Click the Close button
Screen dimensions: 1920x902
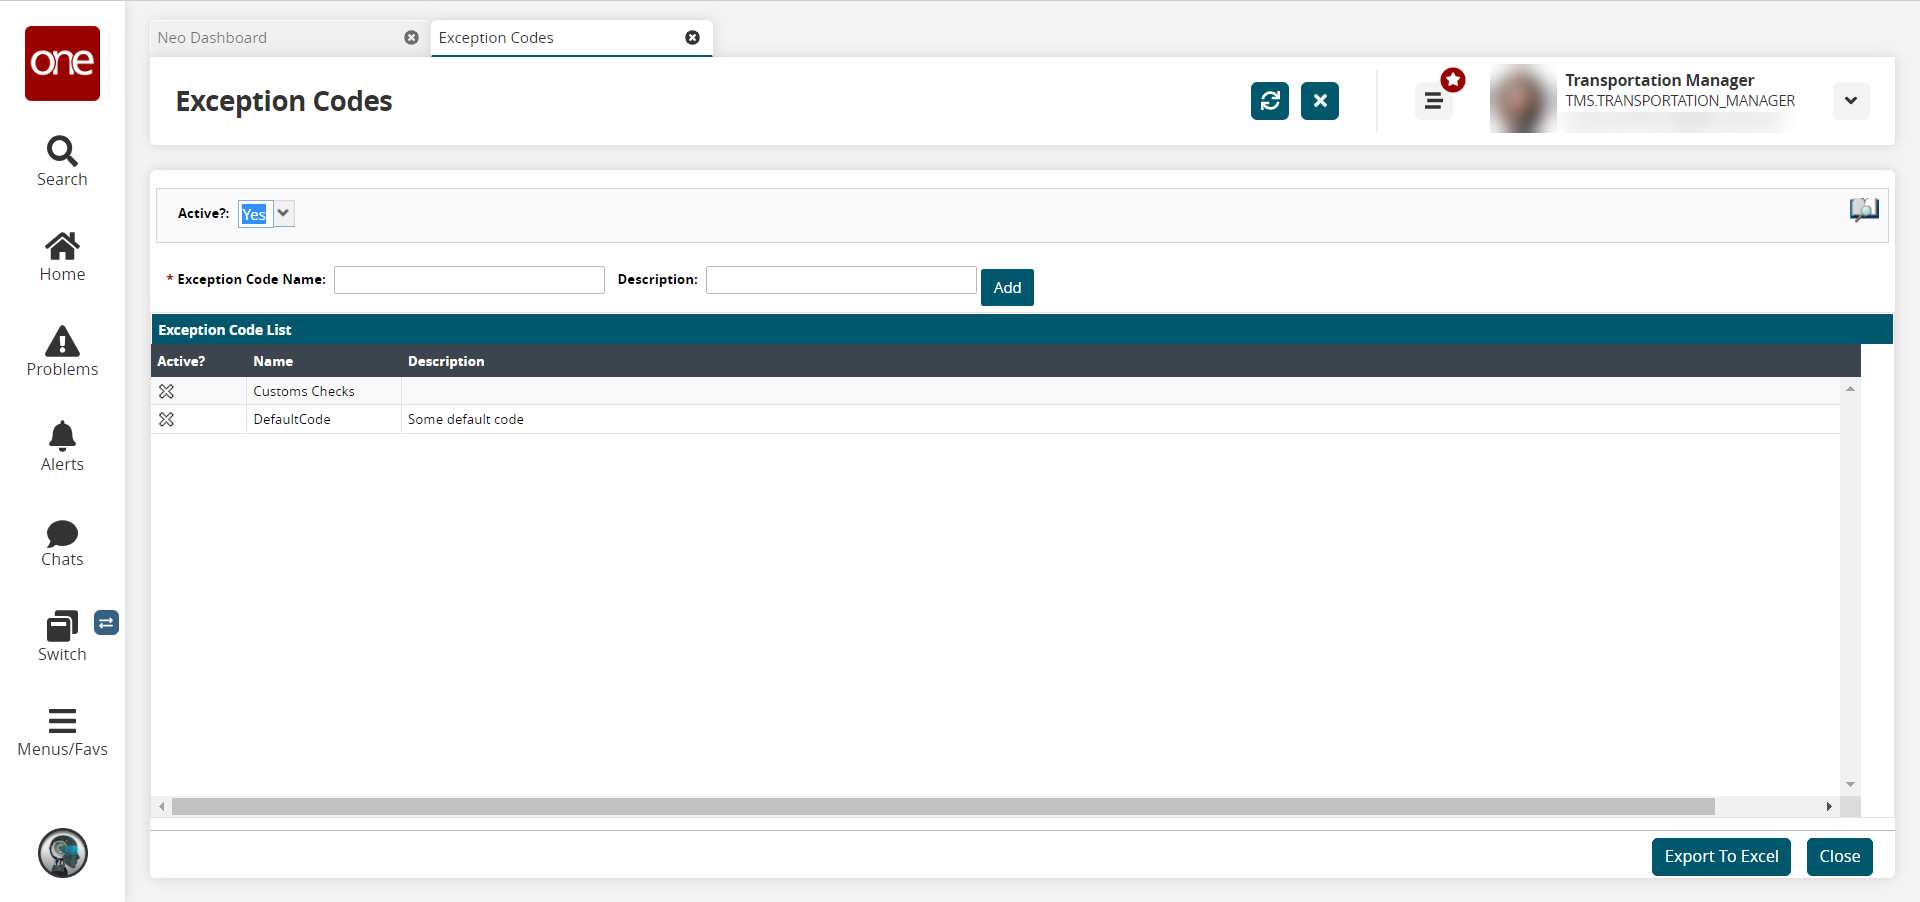[1840, 857]
